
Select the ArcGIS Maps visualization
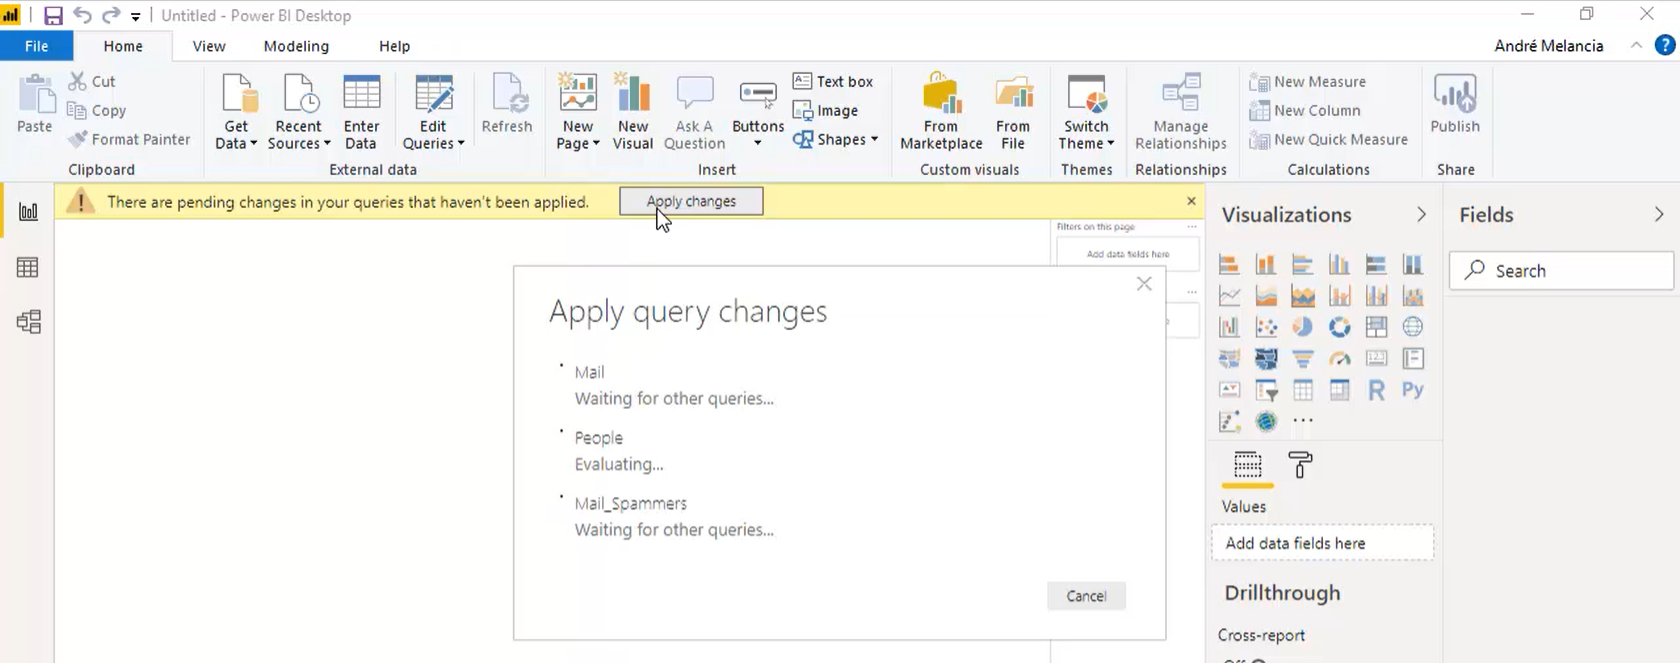(x=1266, y=421)
